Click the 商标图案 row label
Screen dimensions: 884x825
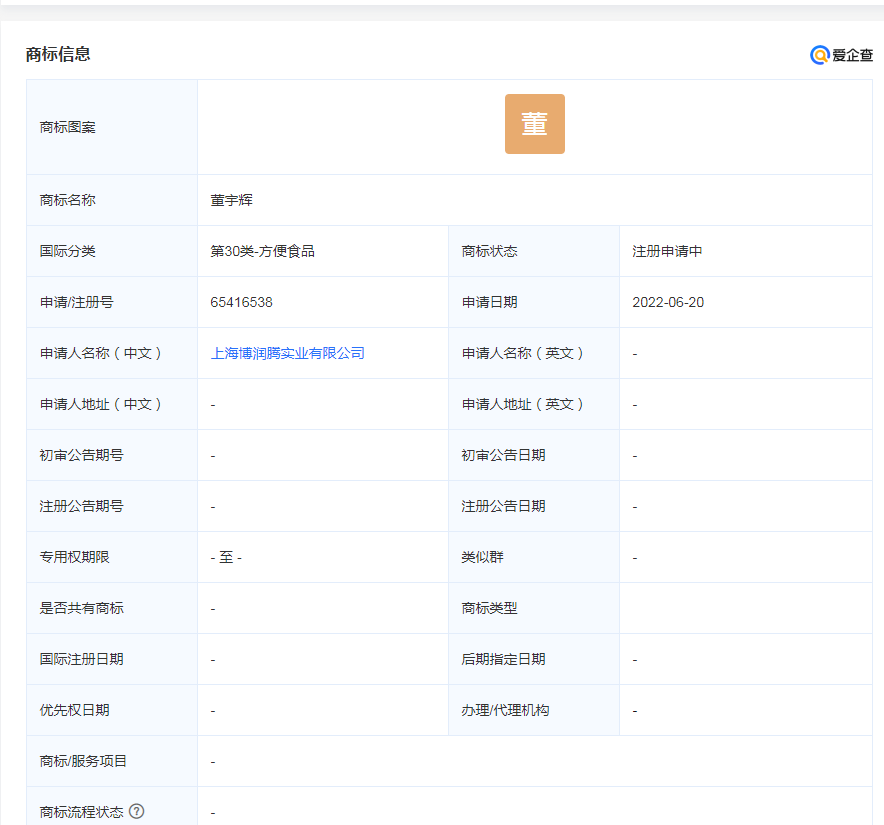point(68,127)
